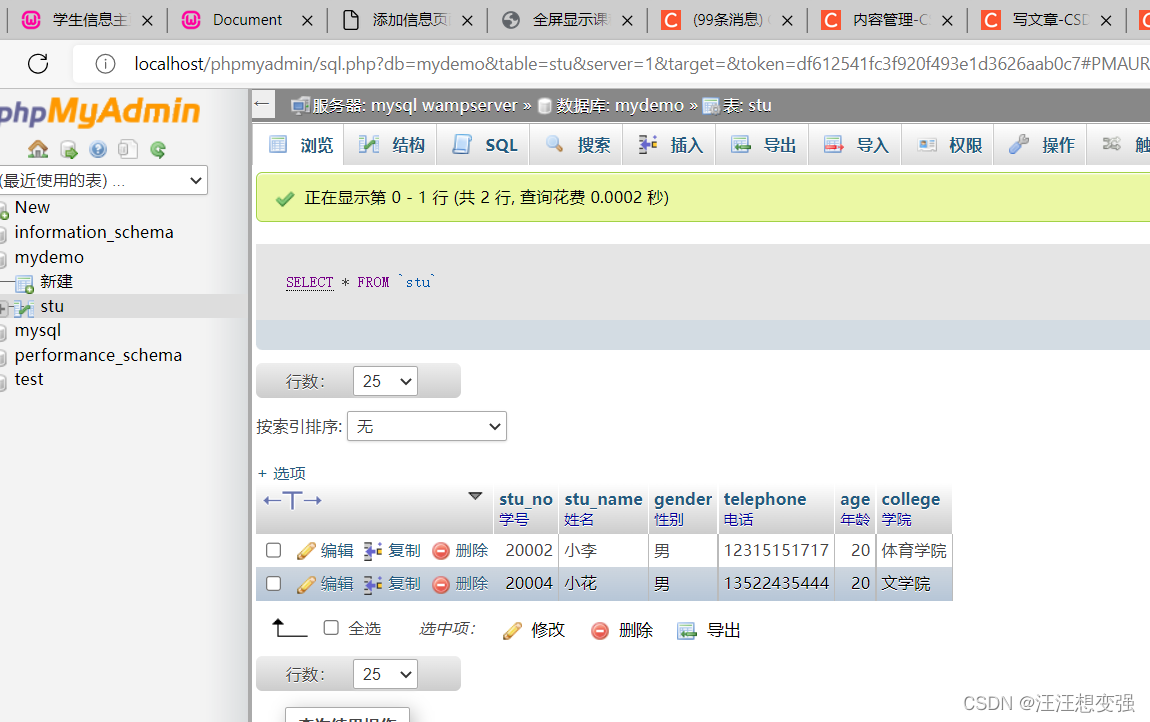Tick the checkbox for row 20002

coord(274,550)
